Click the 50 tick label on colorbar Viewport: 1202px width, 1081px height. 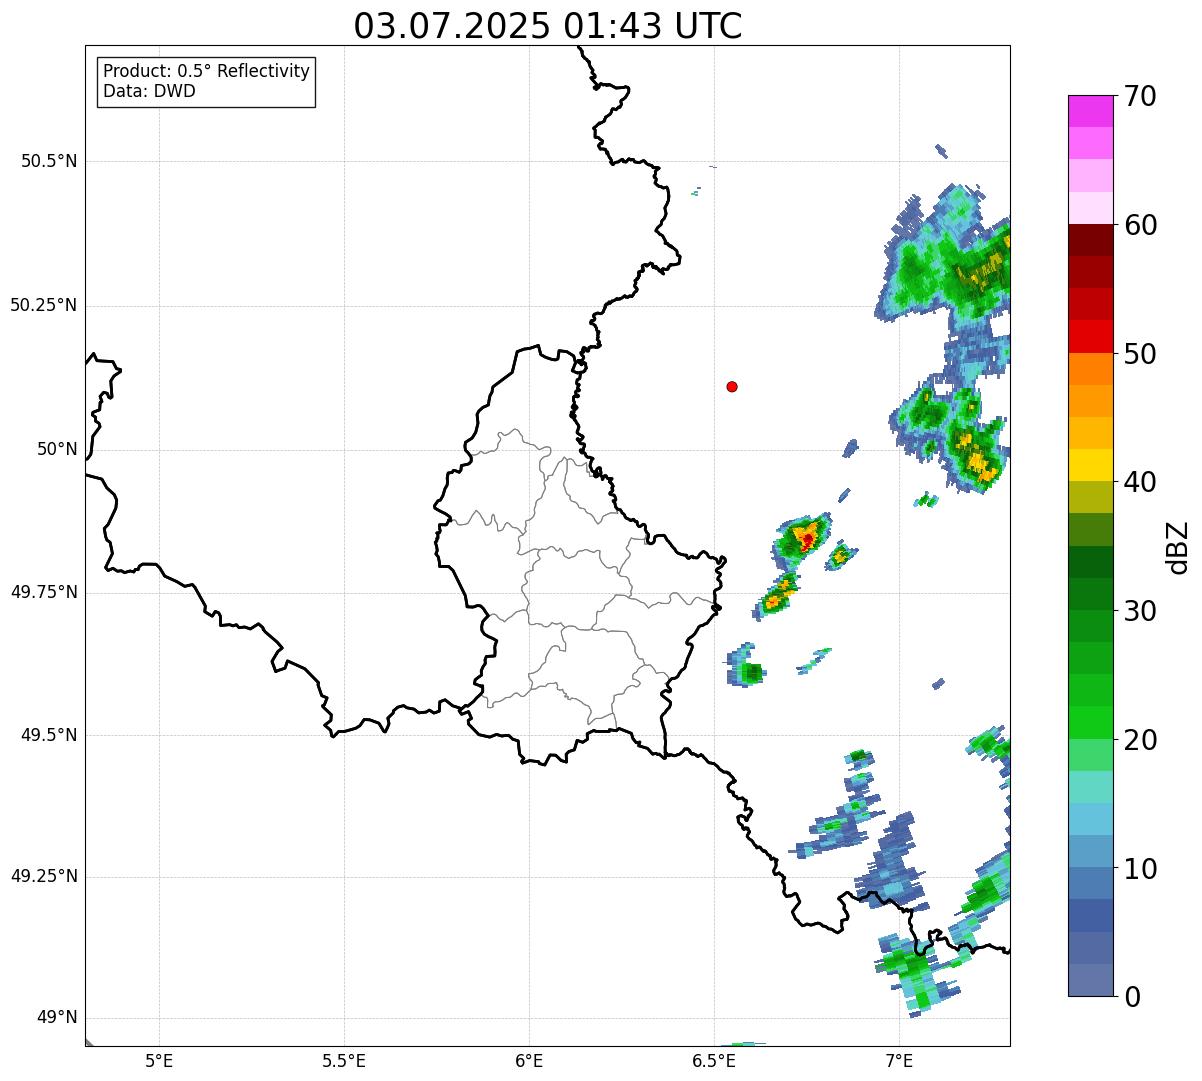1140,354
